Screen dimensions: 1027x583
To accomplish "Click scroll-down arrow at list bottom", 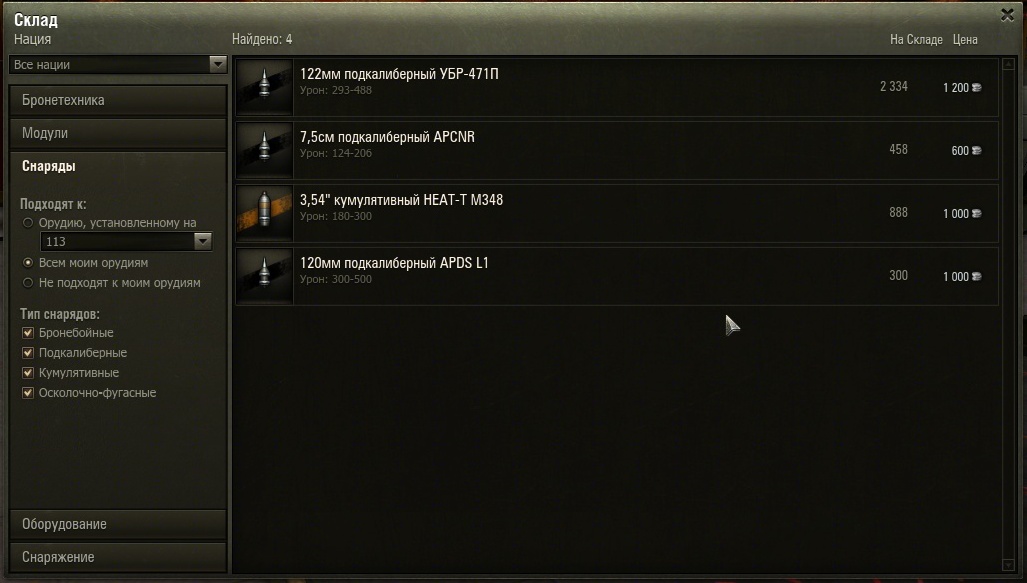I will pyautogui.click(x=1008, y=565).
